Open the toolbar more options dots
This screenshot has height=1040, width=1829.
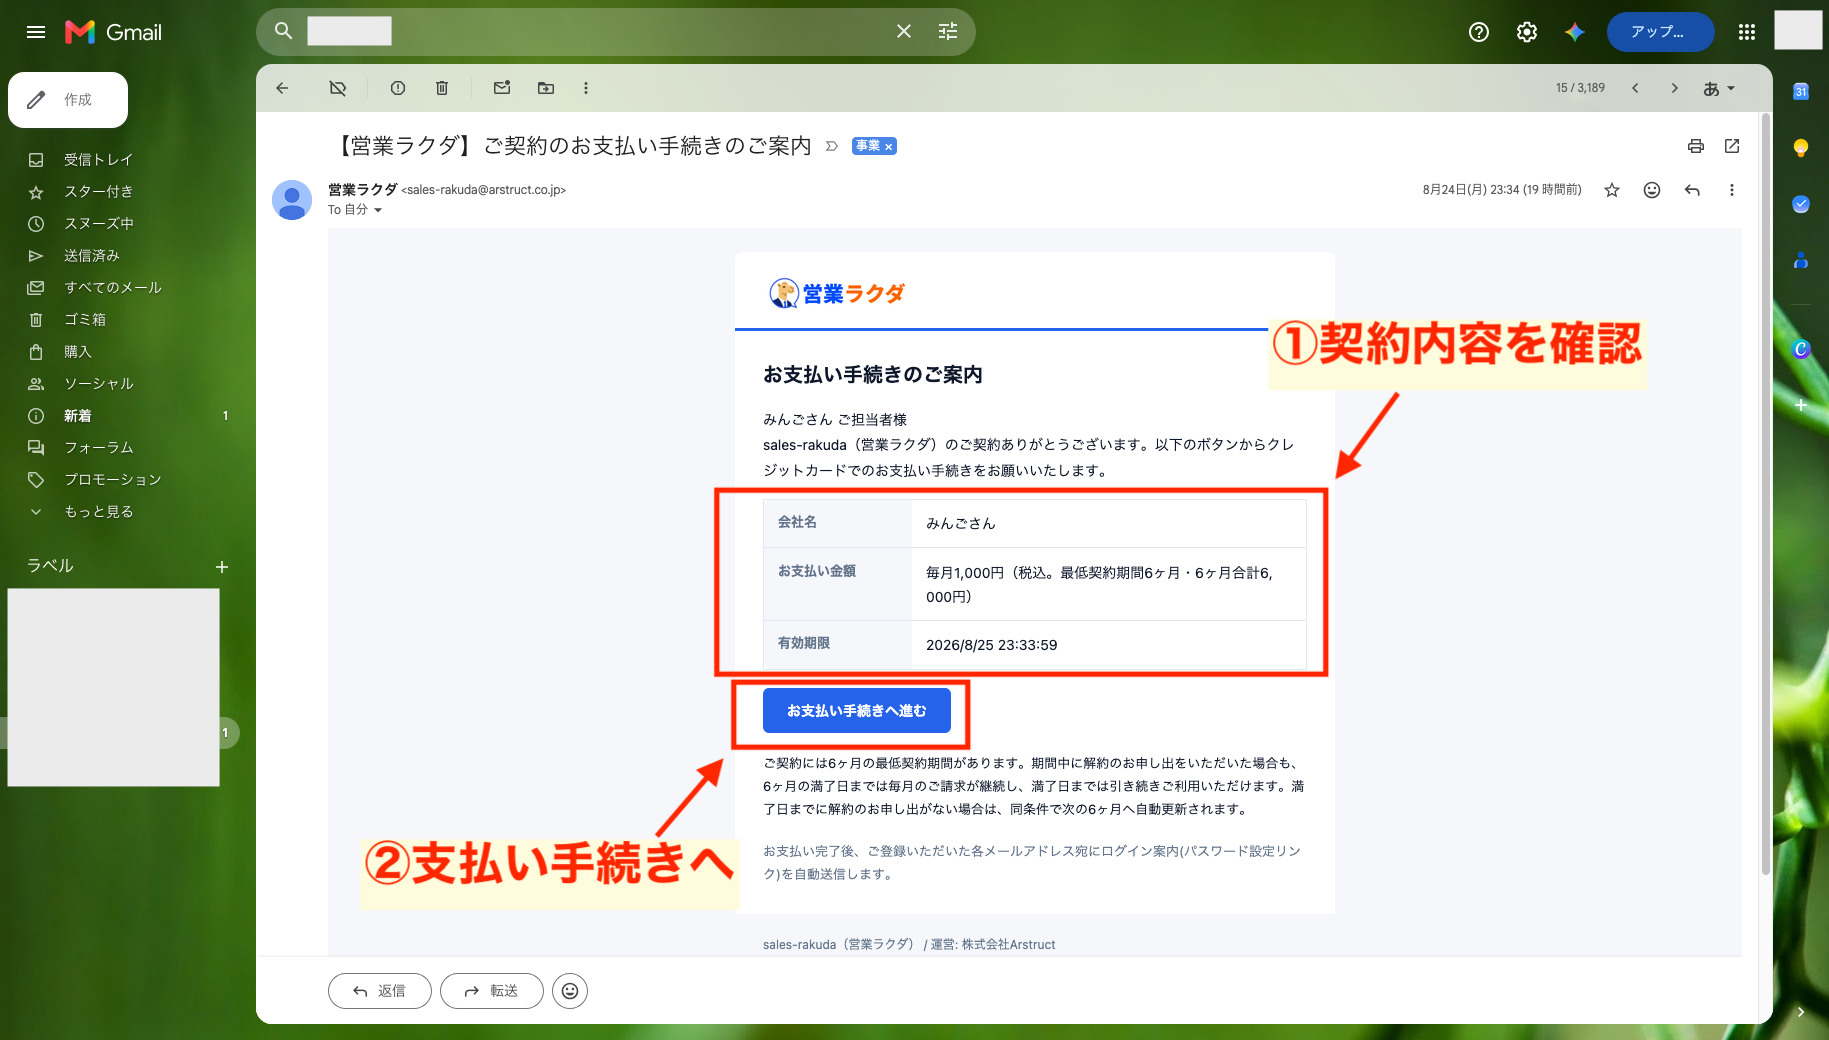click(x=586, y=88)
